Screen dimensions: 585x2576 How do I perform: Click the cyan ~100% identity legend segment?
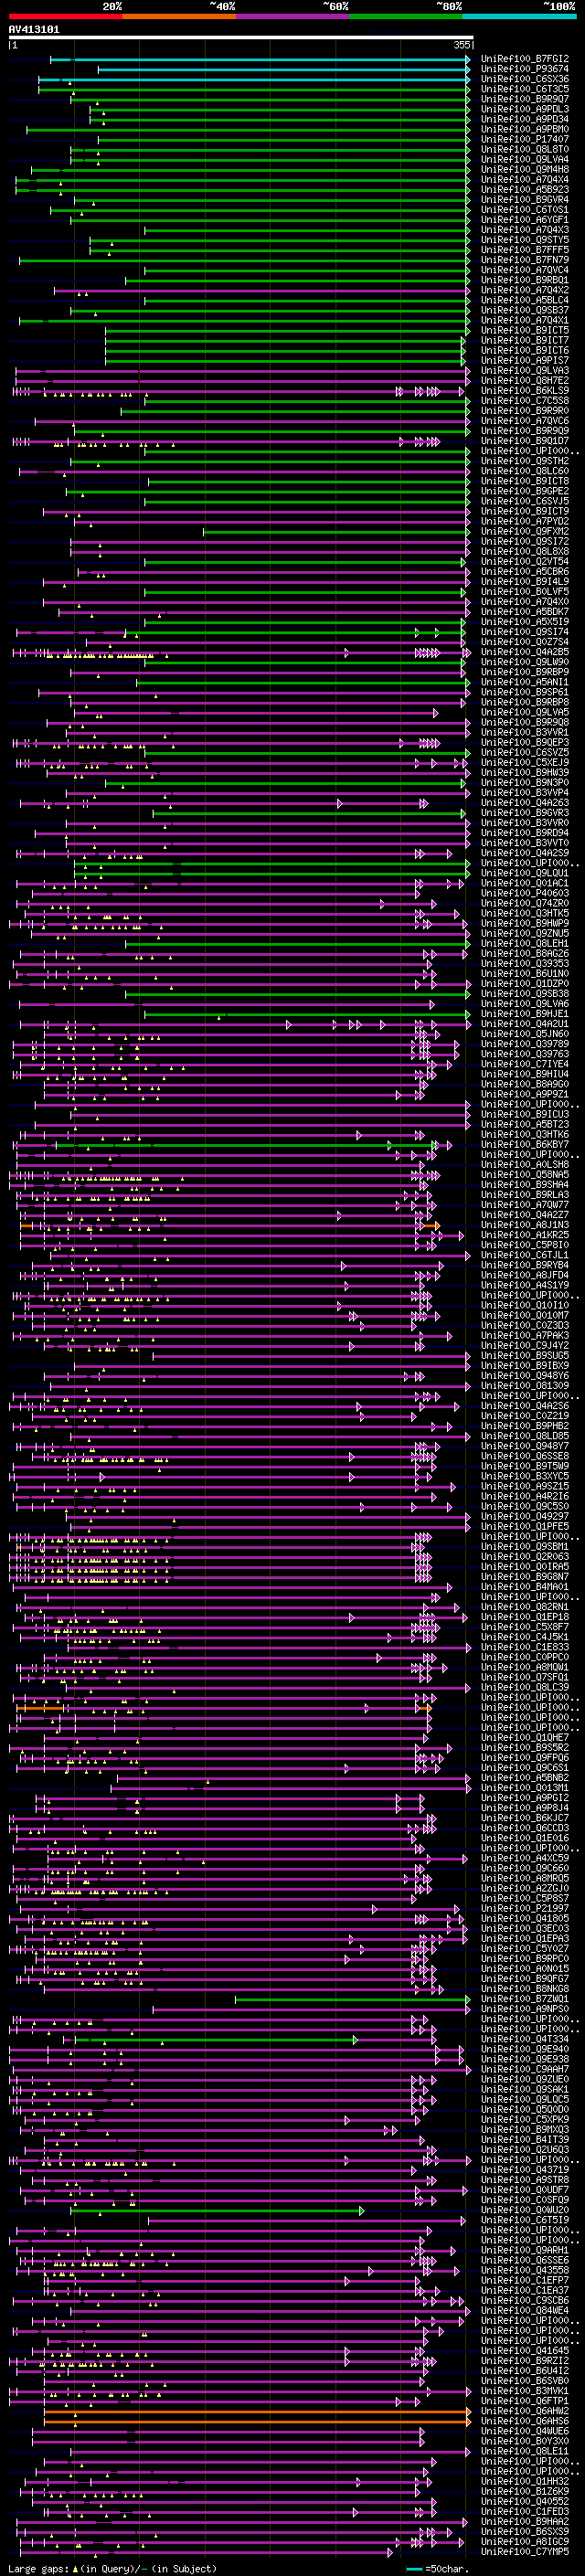520,17
